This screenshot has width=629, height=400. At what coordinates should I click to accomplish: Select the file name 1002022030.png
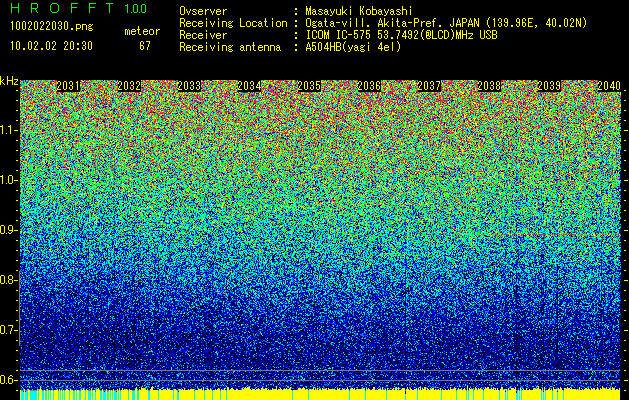(x=51, y=27)
